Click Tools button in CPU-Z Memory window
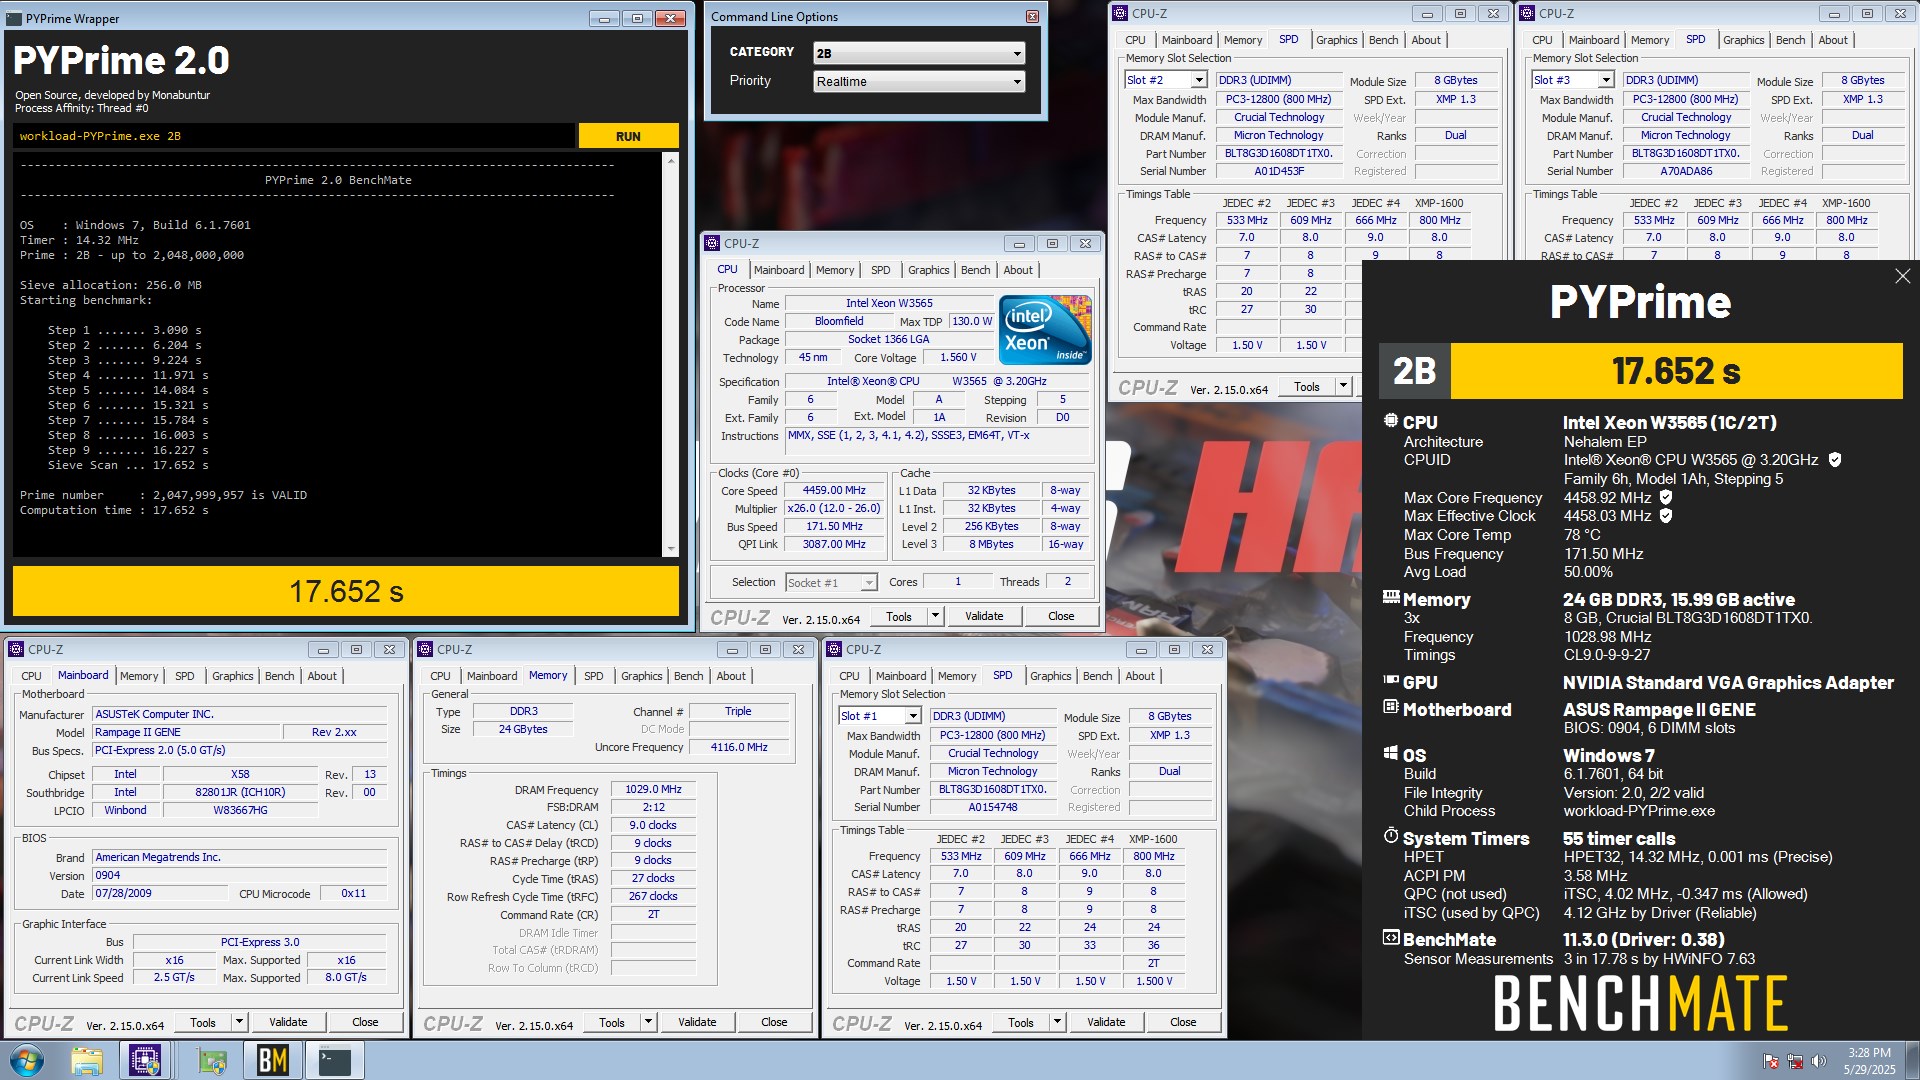The height and width of the screenshot is (1080, 1920). pos(612,1022)
